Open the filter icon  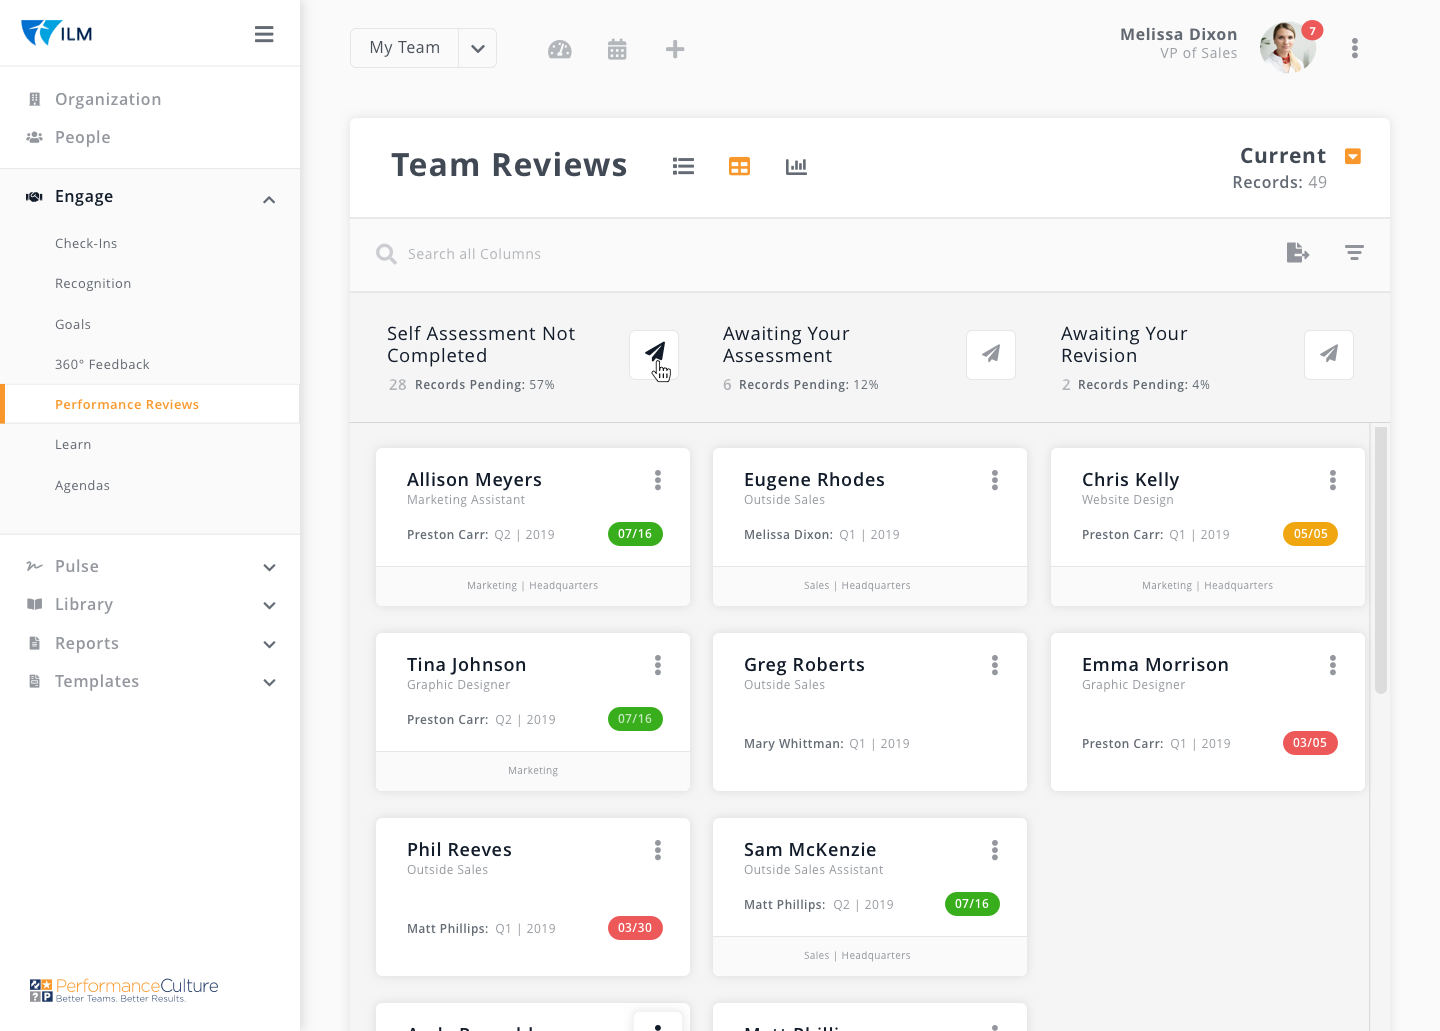point(1354,253)
